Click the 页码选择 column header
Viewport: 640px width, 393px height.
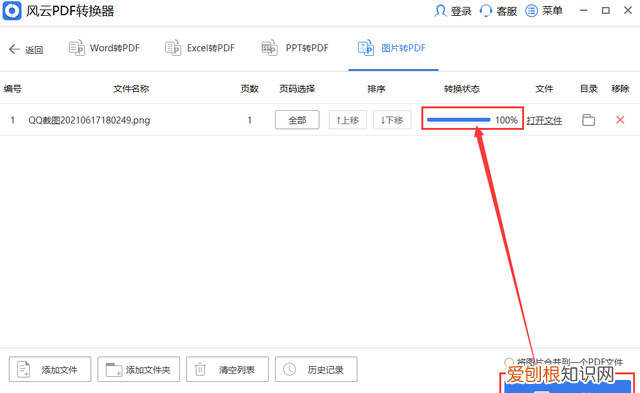[x=297, y=89]
